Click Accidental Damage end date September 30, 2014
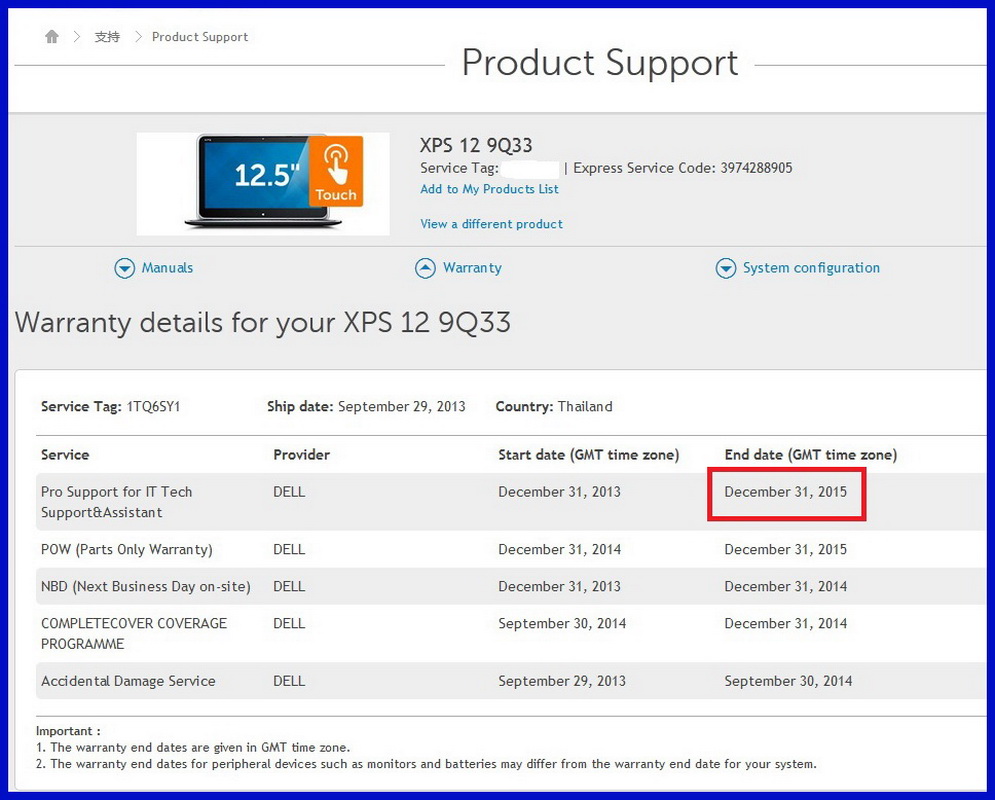 [788, 681]
